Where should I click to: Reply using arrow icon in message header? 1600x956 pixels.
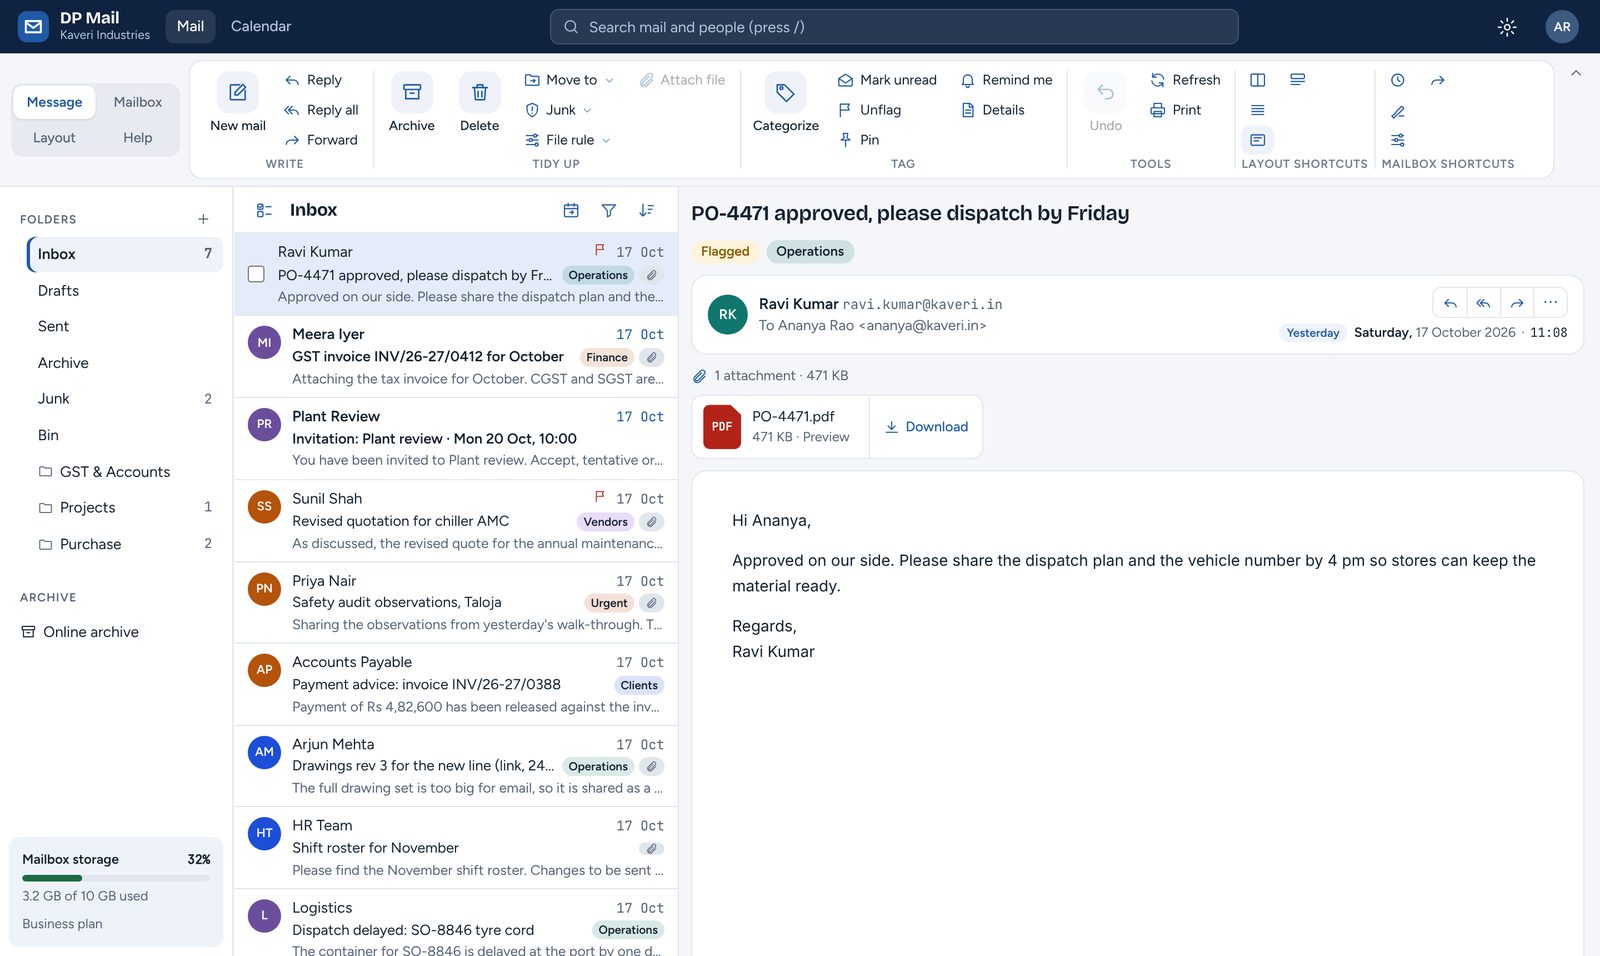1450,302
